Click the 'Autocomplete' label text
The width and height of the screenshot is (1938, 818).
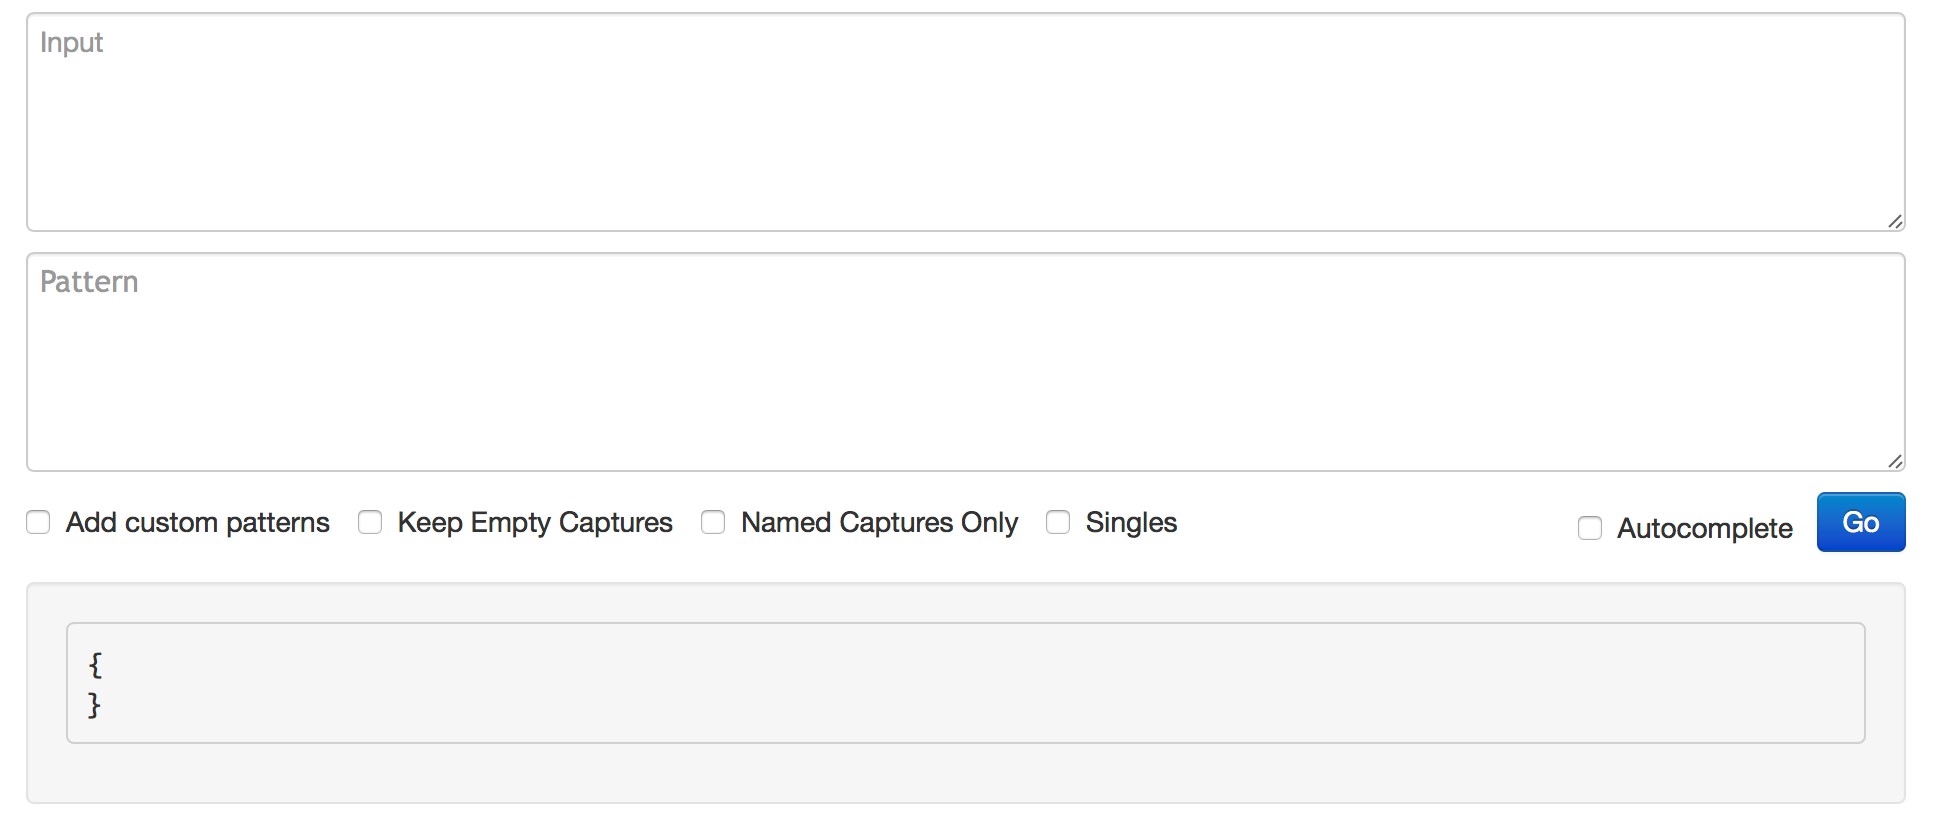click(1705, 528)
